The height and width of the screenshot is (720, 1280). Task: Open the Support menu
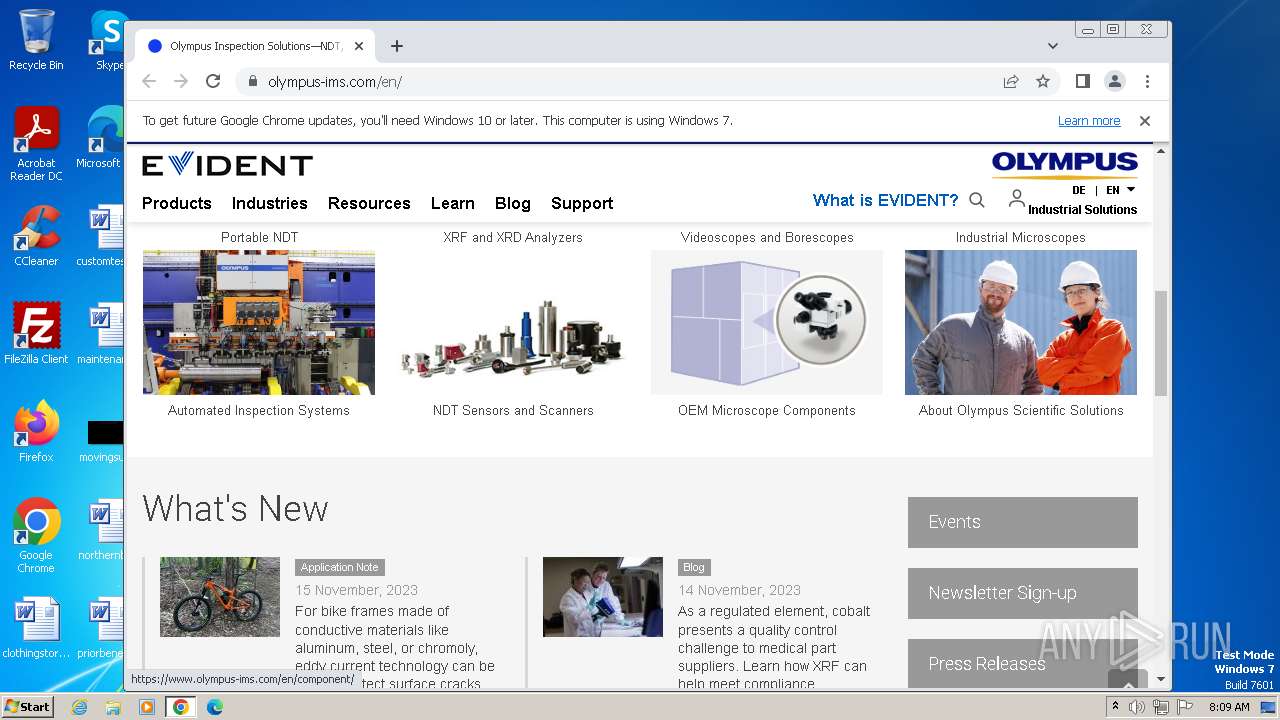582,203
